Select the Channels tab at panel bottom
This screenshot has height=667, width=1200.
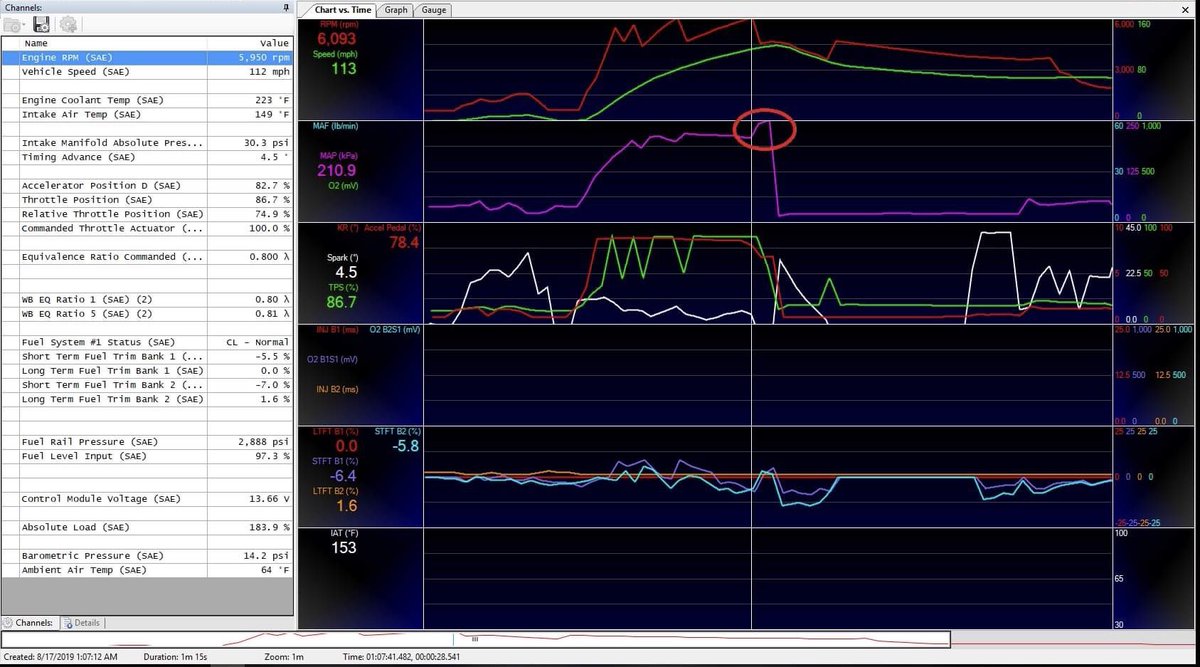[x=28, y=622]
